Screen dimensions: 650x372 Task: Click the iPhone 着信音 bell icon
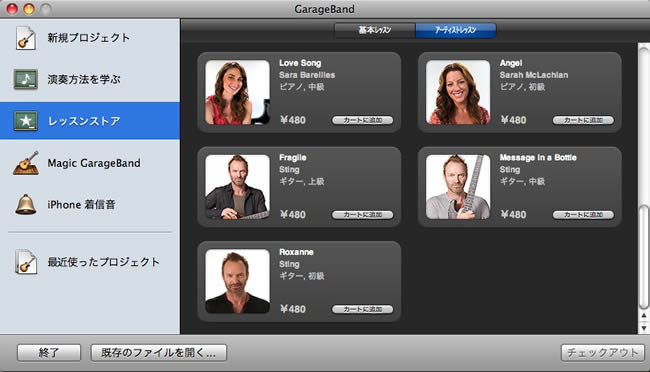point(26,204)
